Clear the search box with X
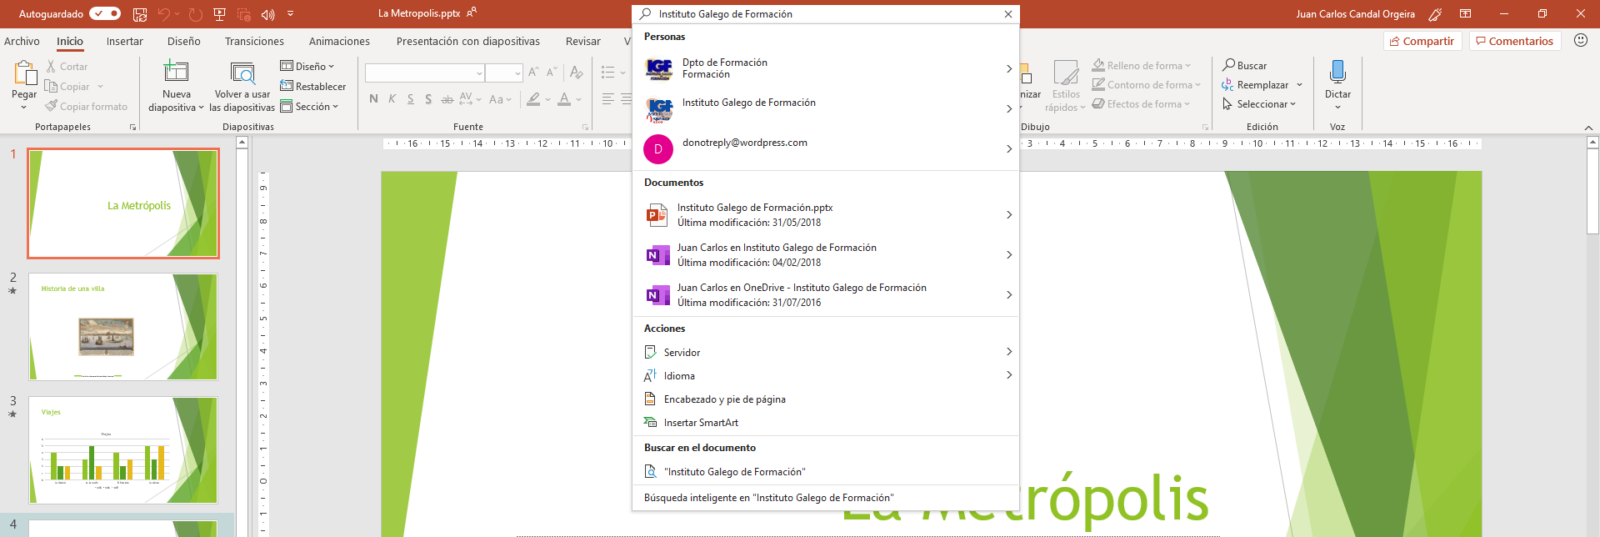 click(x=1008, y=14)
